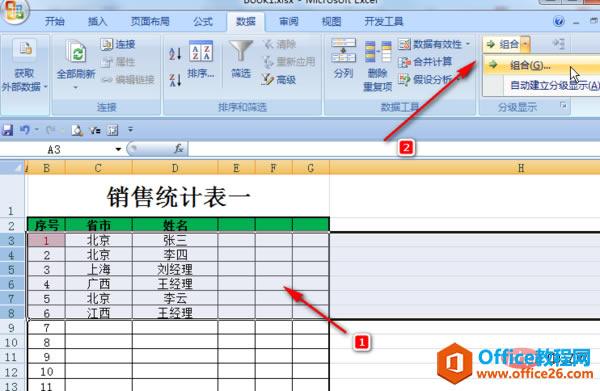
Task: Click 合并计算 consolidate button
Action: pyautogui.click(x=426, y=62)
